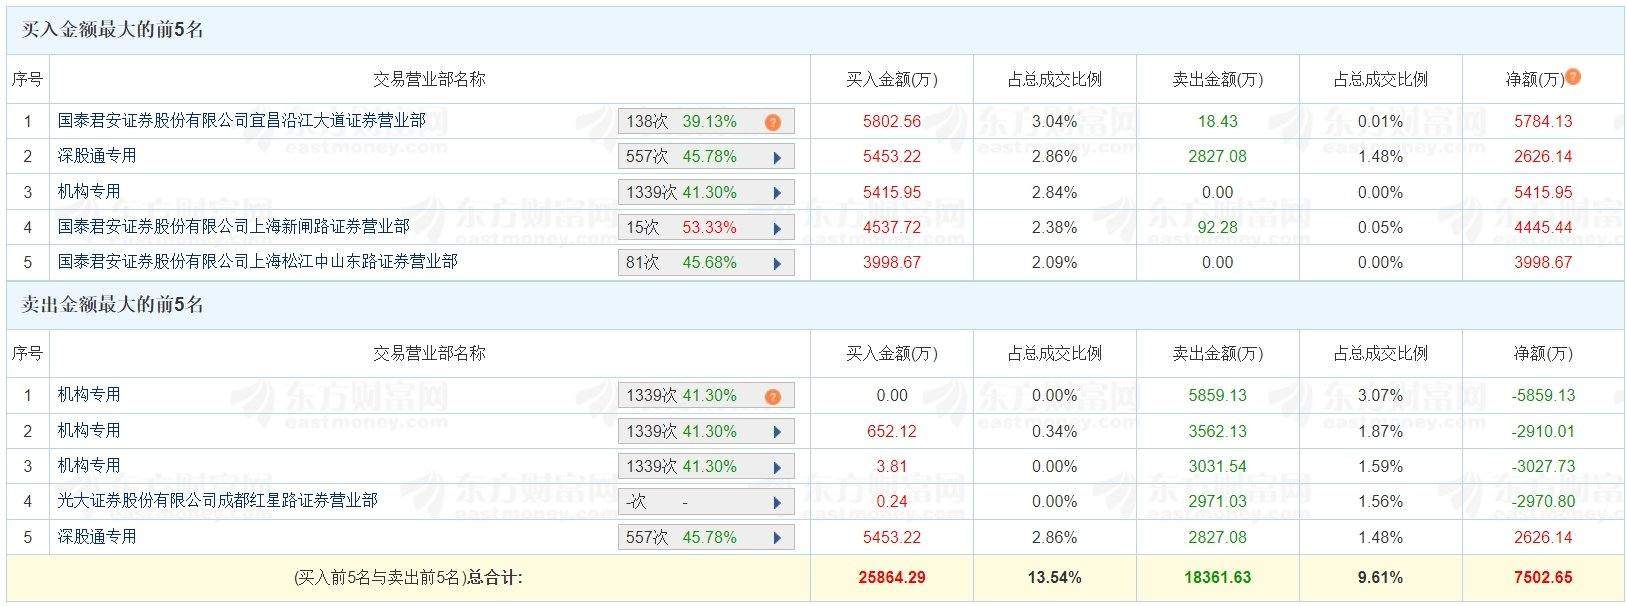Click arrow icon in buy table's 机构专用 row
The image size is (1627, 606).
pyautogui.click(x=776, y=193)
